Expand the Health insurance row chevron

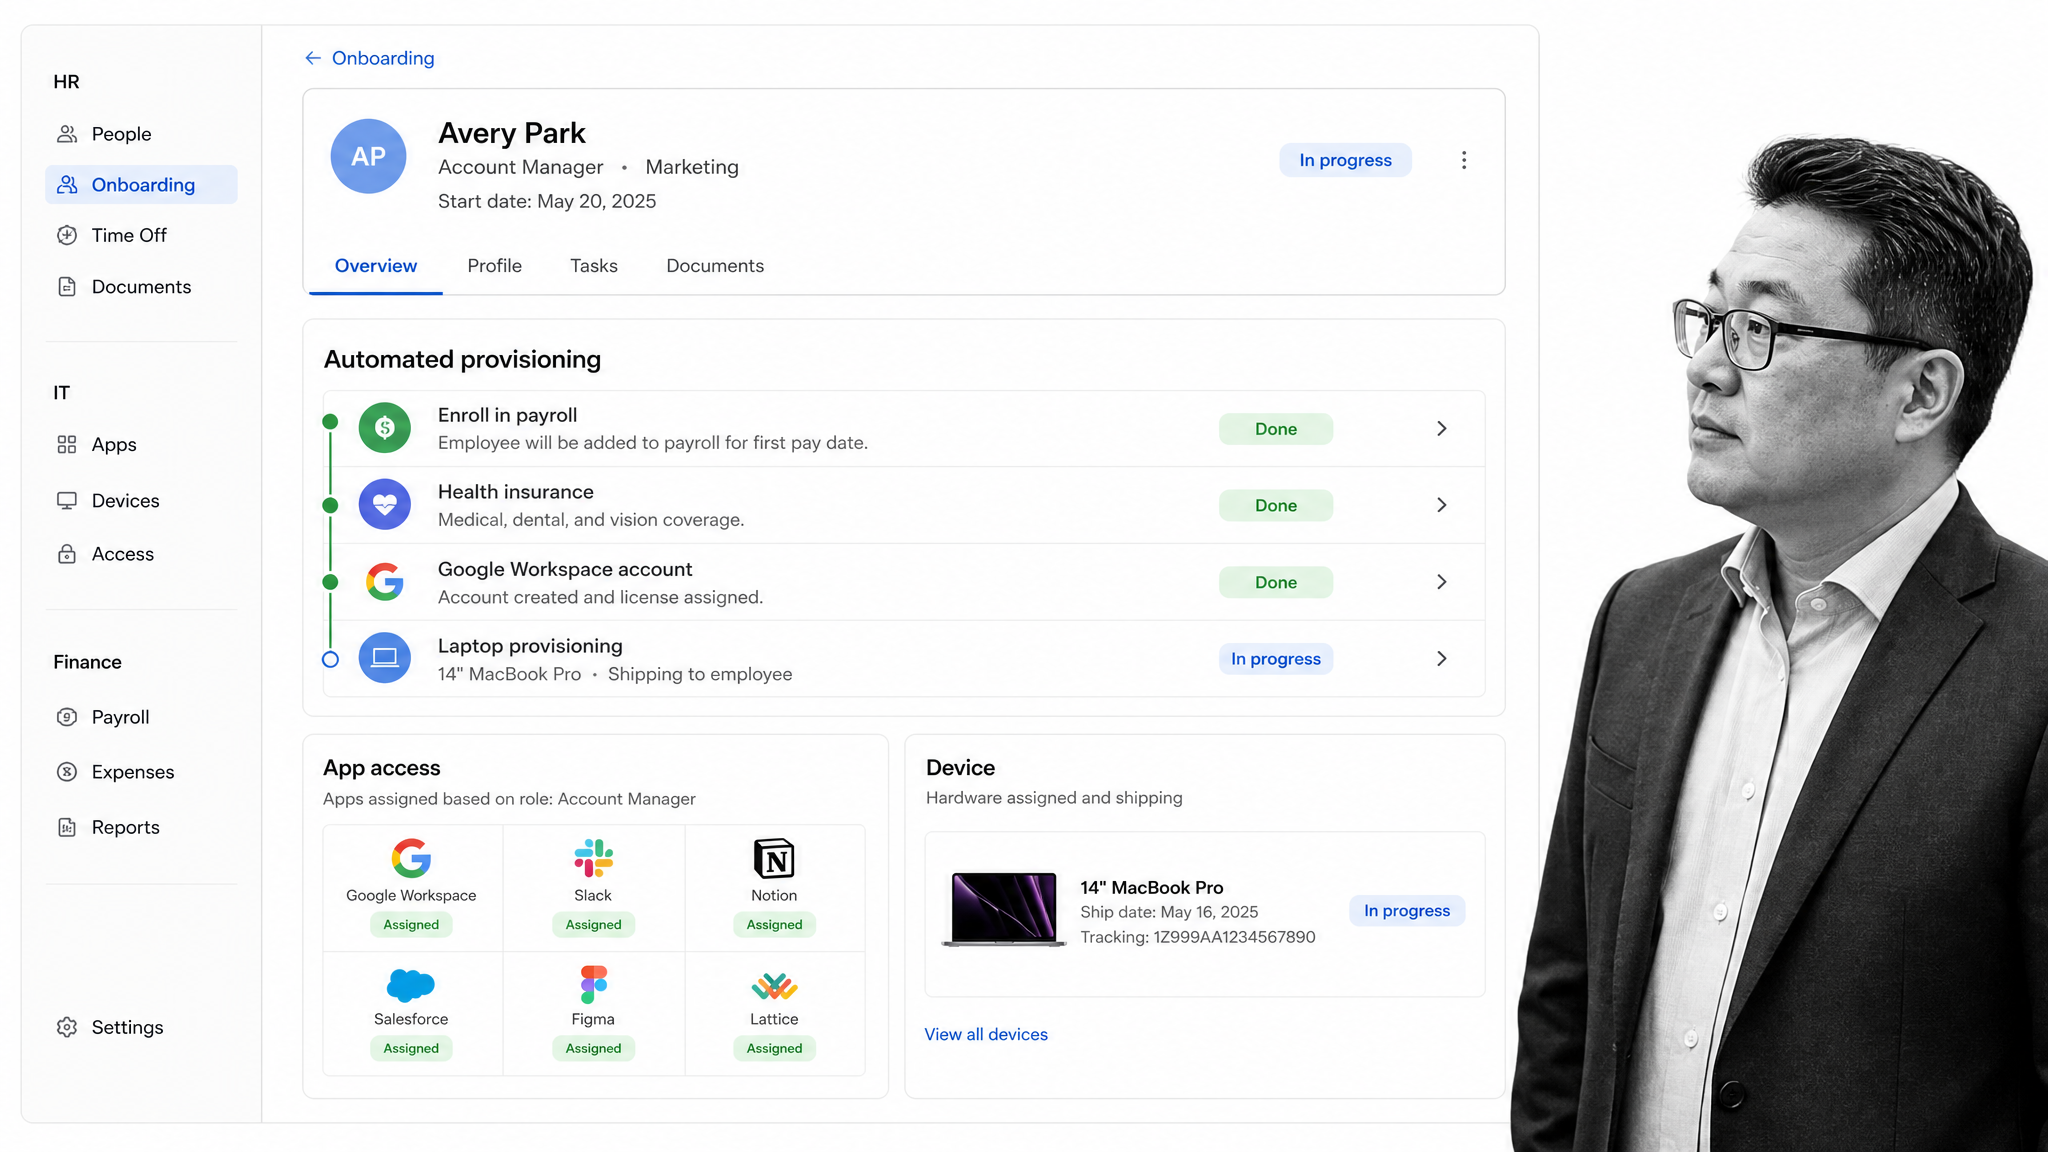1441,505
